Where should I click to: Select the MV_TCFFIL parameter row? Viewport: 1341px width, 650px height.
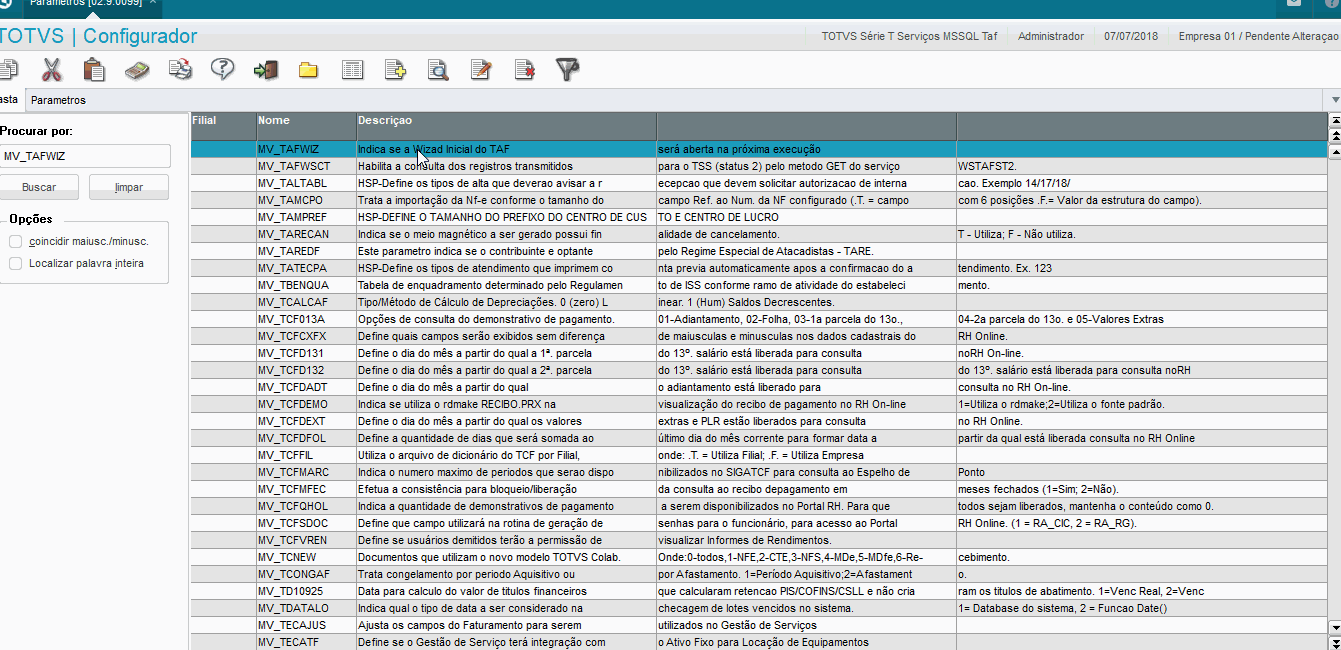pyautogui.click(x=758, y=455)
